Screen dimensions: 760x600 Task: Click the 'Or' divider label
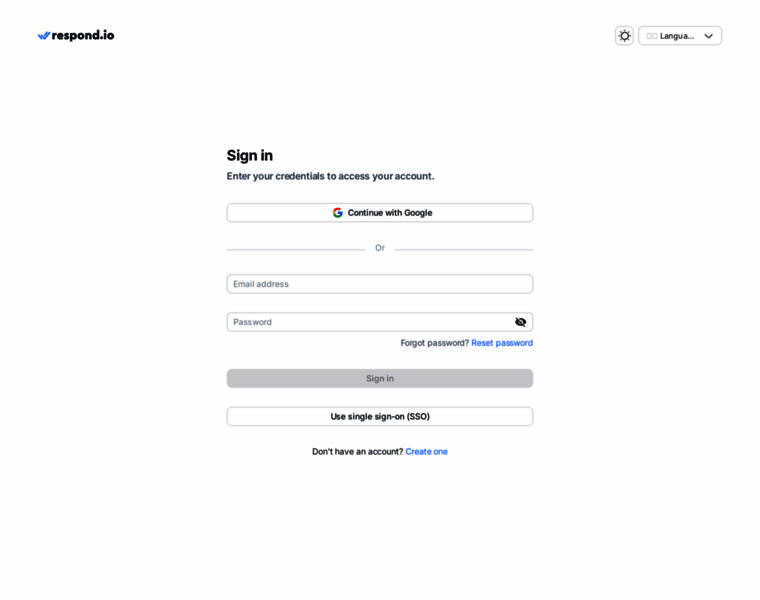pos(380,248)
